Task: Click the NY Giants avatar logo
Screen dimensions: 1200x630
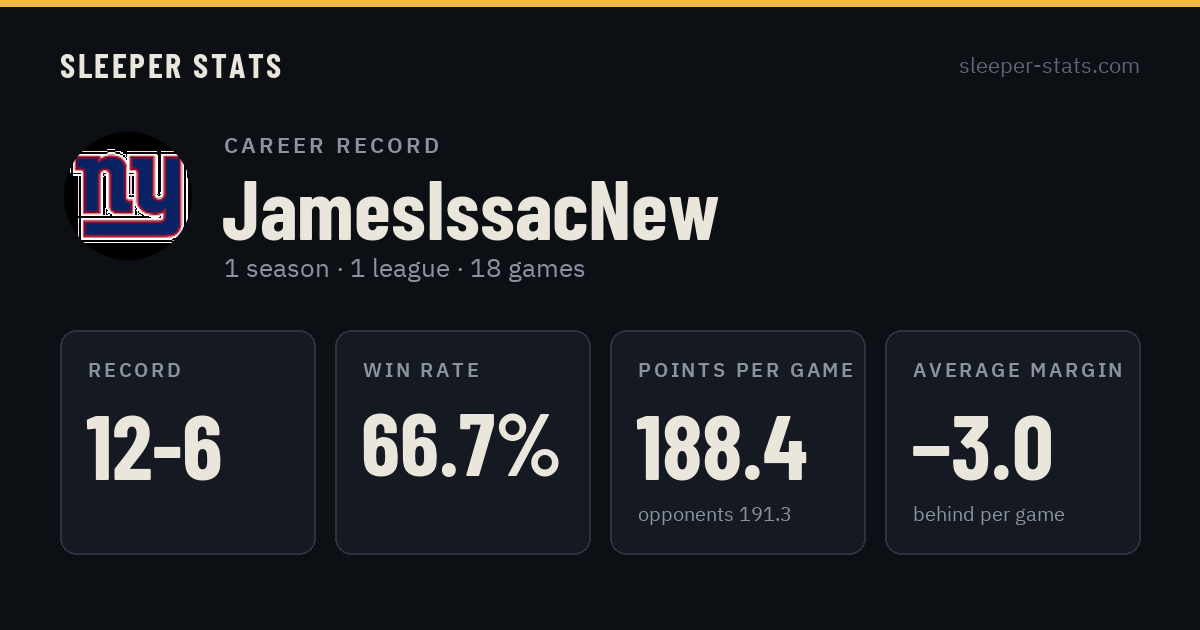Action: point(126,196)
